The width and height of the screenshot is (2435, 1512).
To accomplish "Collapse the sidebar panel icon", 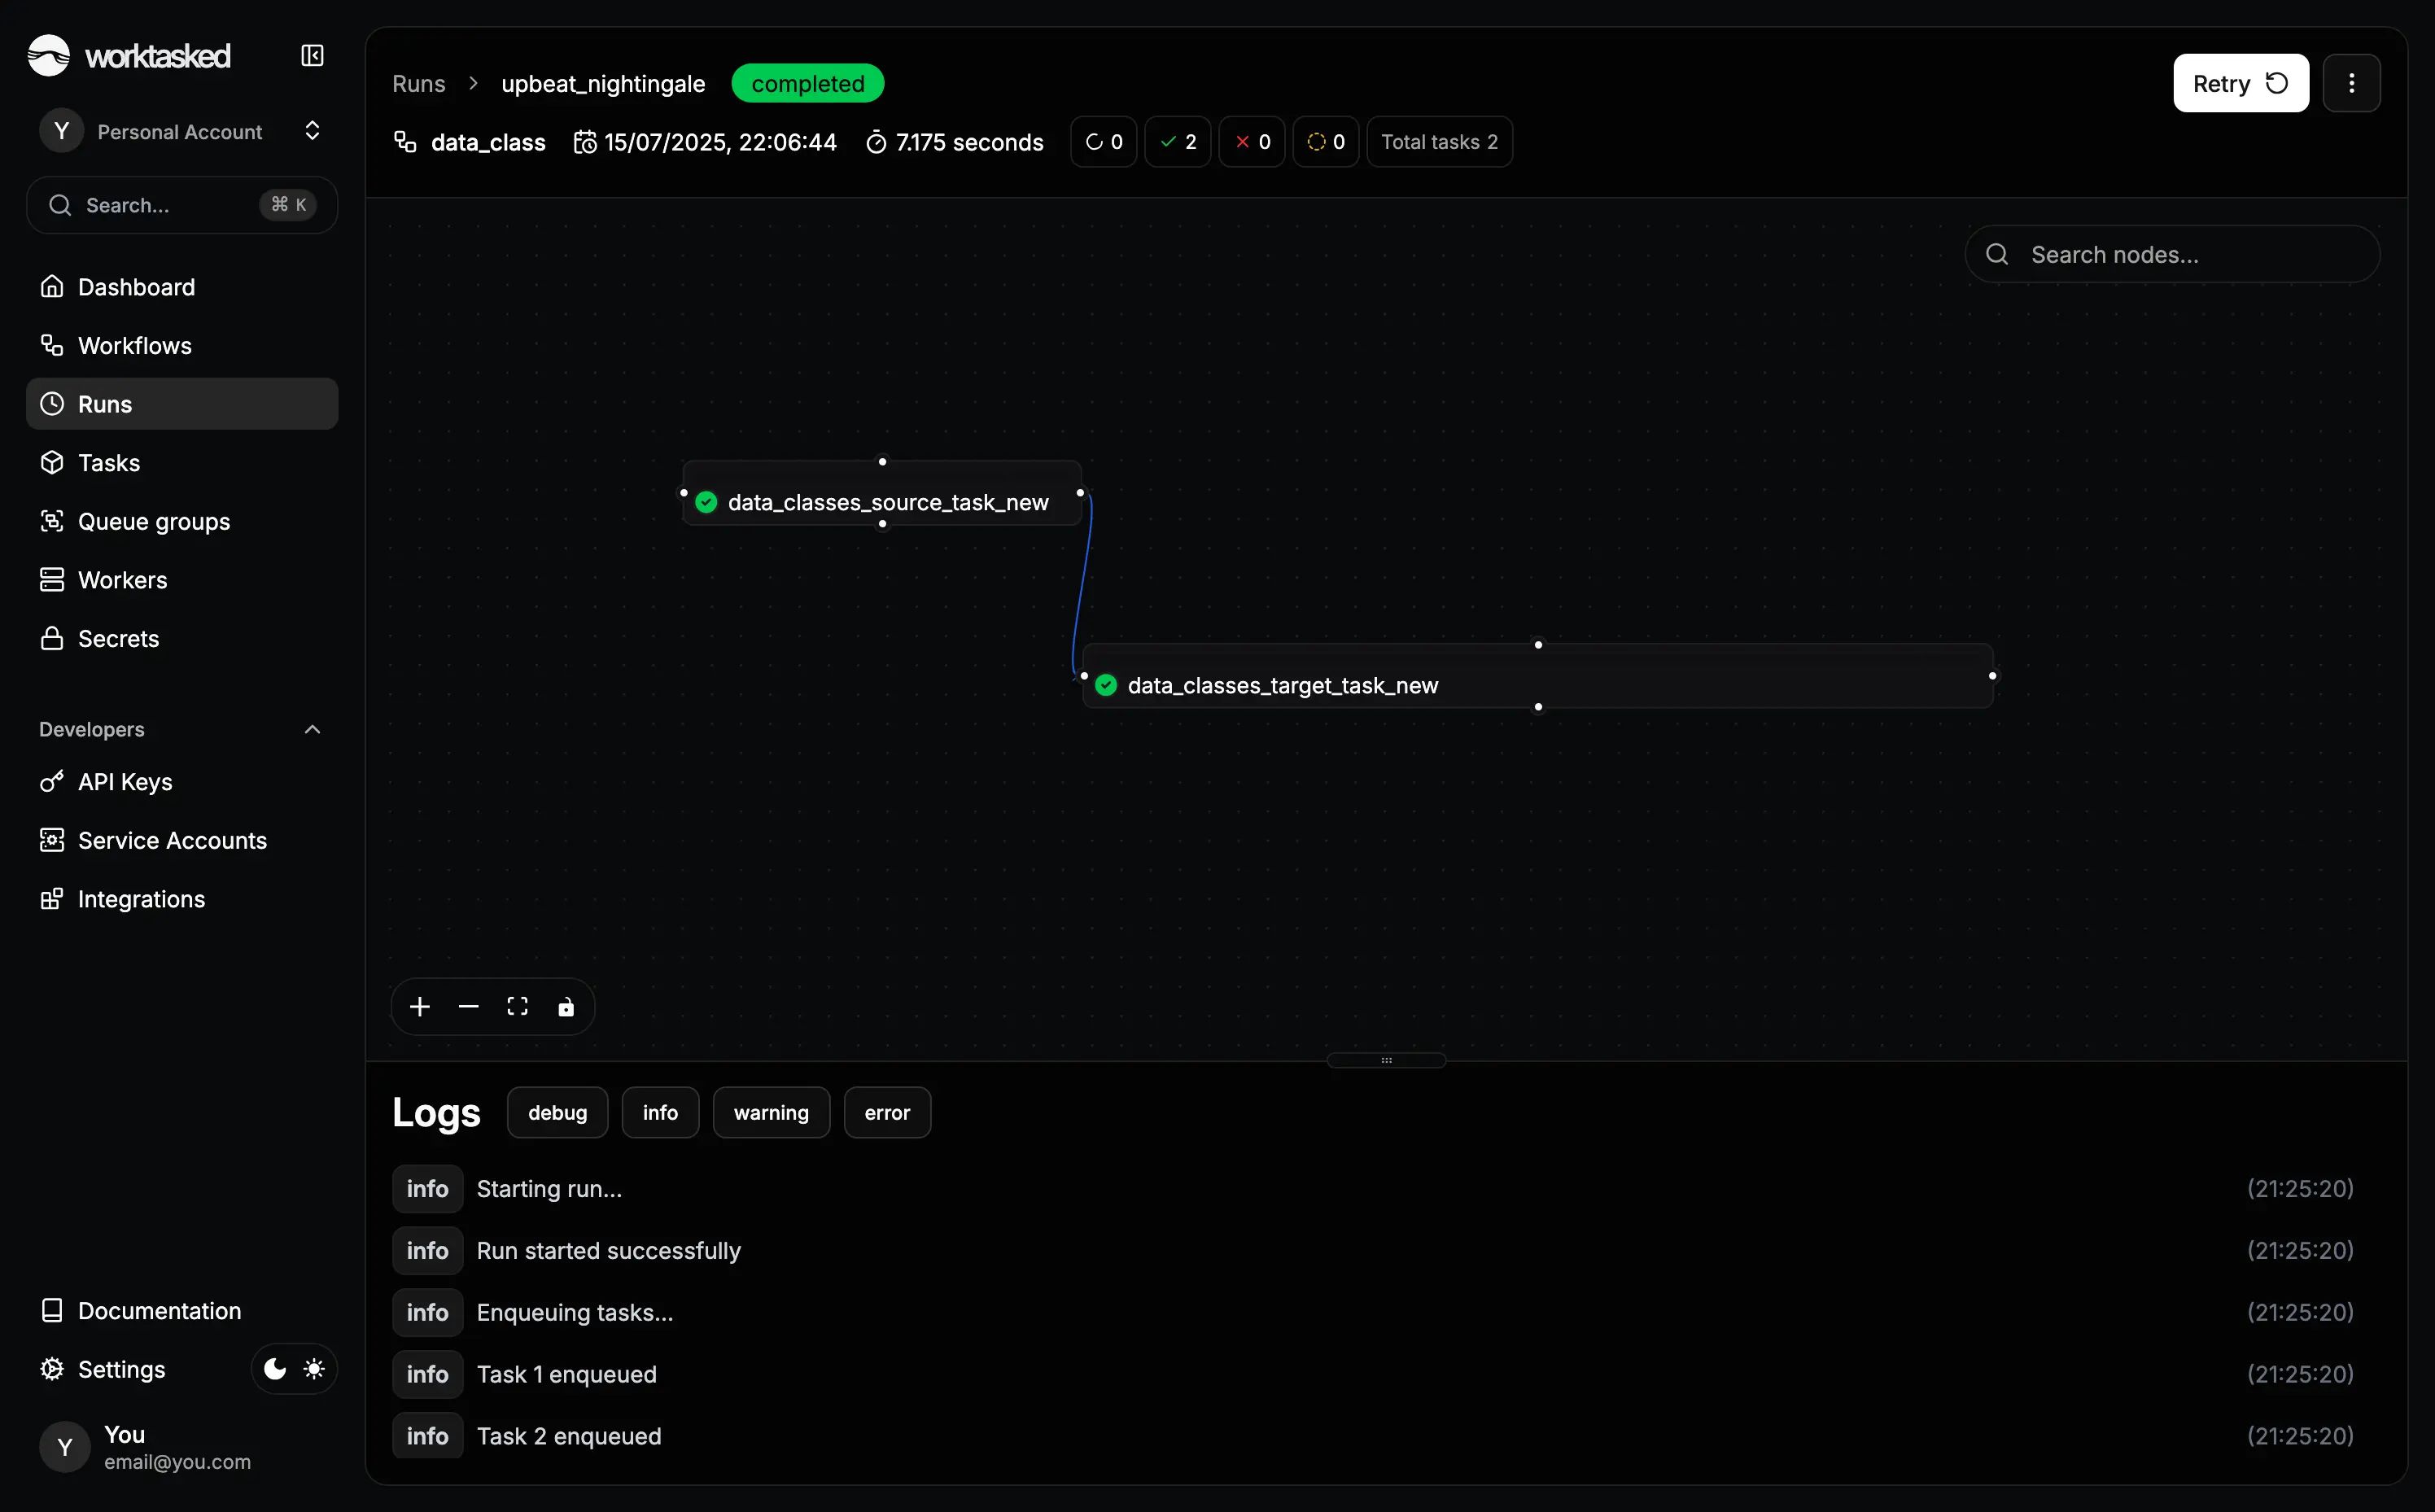I will tap(312, 55).
